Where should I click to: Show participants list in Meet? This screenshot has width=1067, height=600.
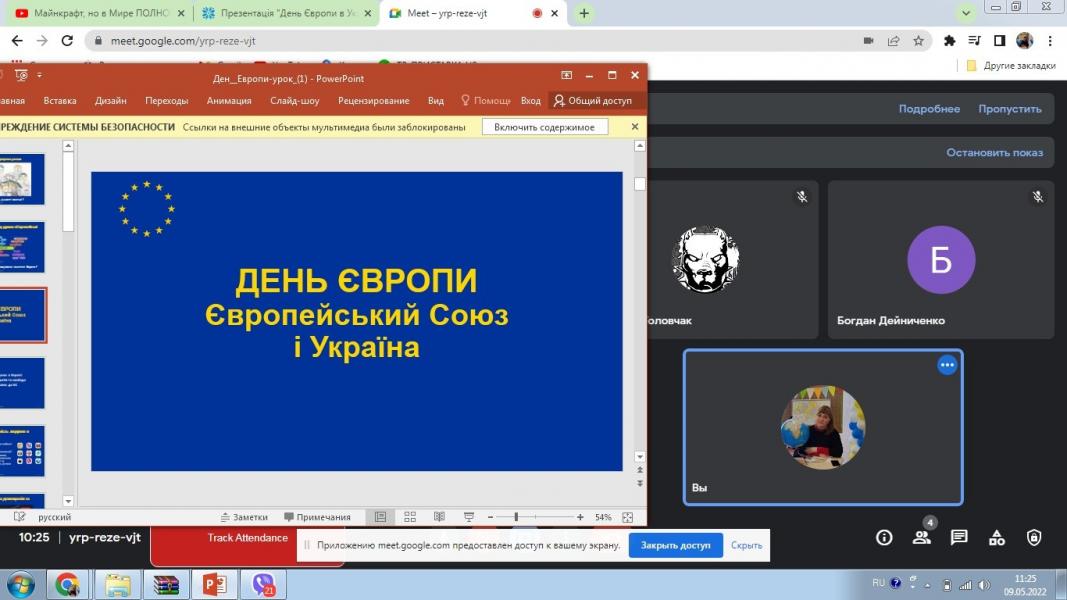(921, 538)
